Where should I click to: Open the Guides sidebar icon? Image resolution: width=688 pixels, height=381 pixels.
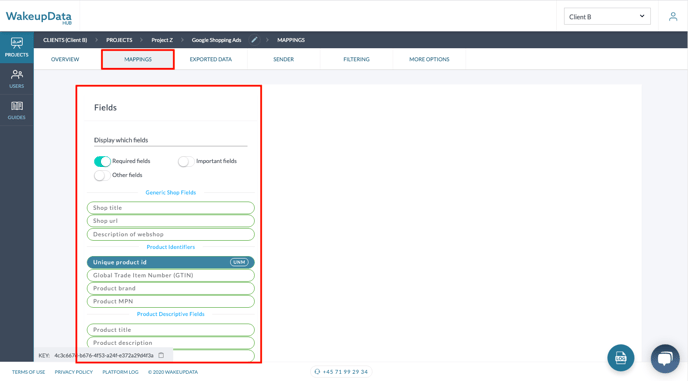(17, 110)
